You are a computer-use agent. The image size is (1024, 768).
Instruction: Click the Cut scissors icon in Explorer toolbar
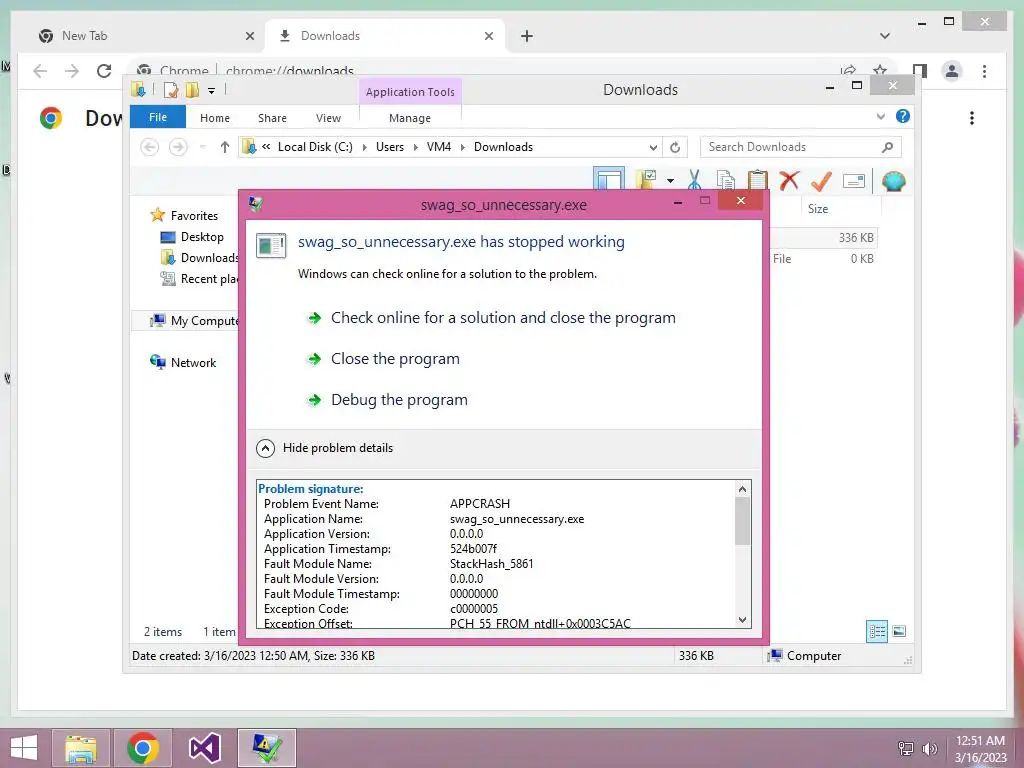(x=694, y=180)
